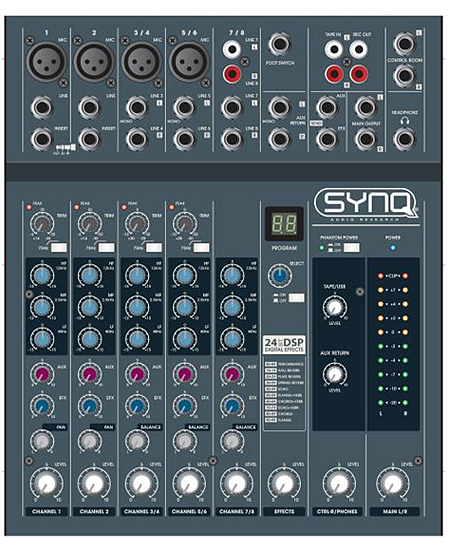
Task: Click the red LINE 8 RCA connector
Action: click(232, 74)
